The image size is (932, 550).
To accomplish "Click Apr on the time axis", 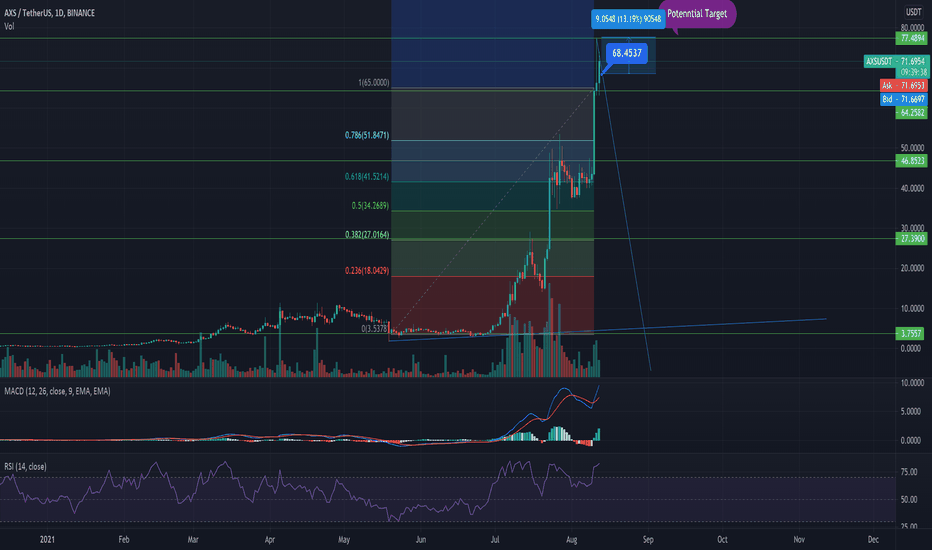I will click(270, 540).
